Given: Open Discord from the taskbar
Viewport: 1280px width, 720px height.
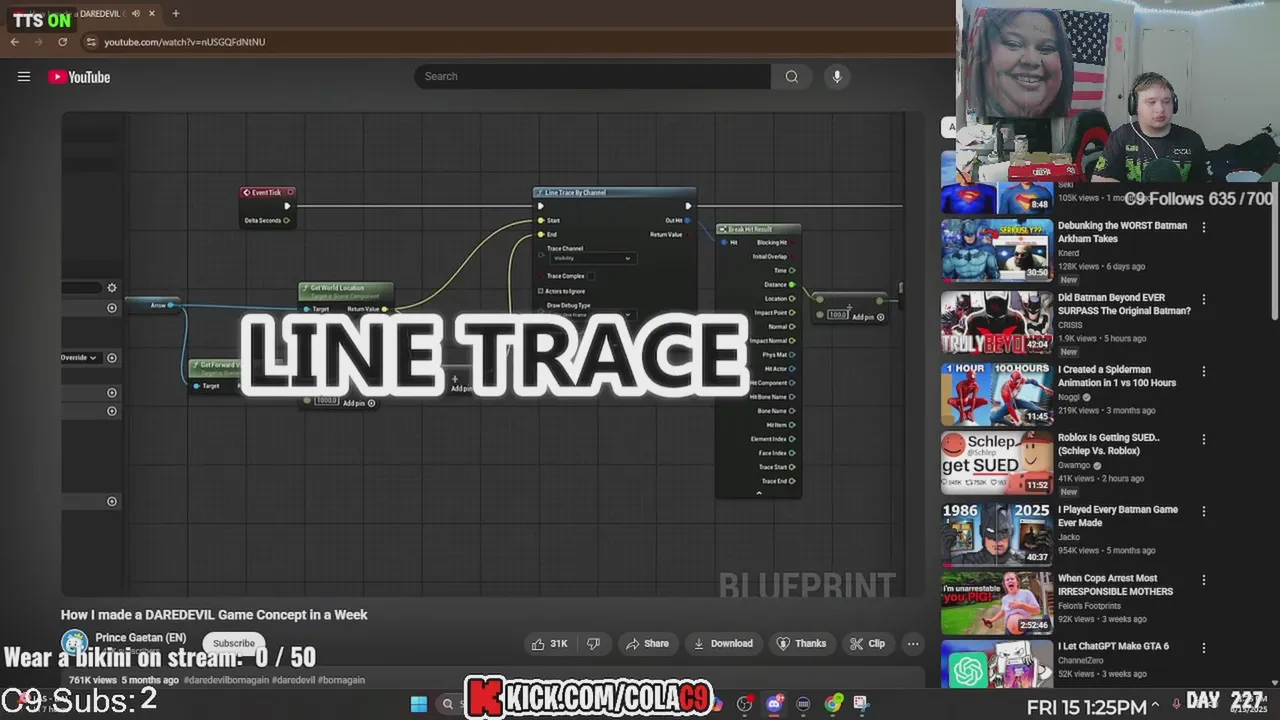Looking at the screenshot, I should tap(774, 704).
